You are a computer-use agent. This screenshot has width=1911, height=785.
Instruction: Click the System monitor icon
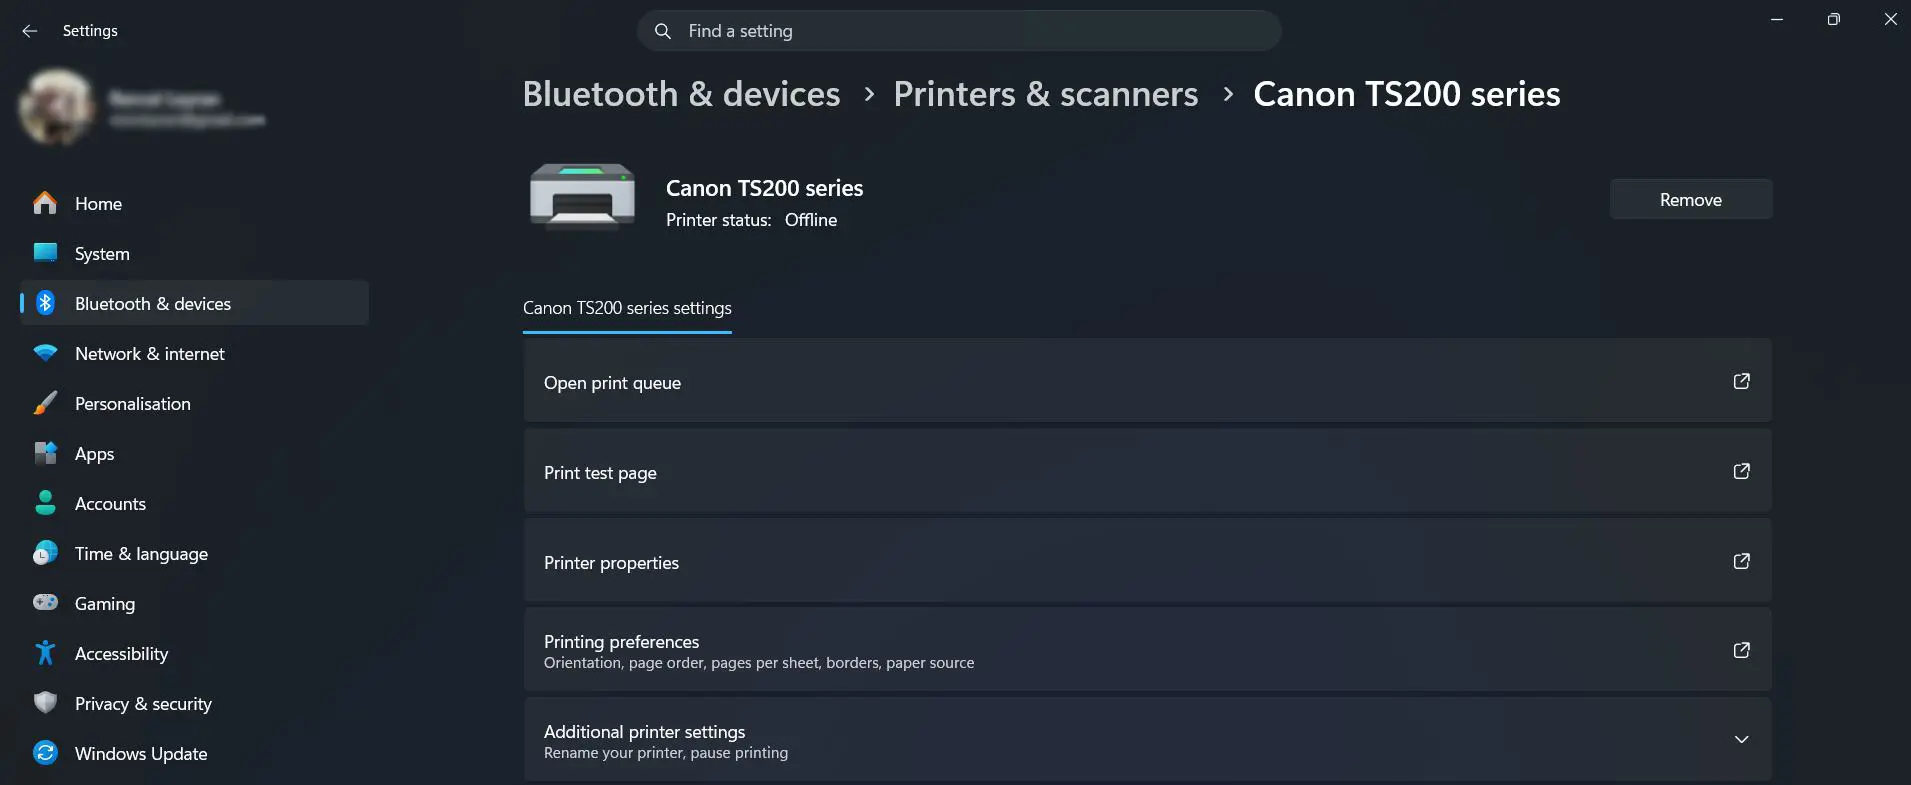click(45, 253)
